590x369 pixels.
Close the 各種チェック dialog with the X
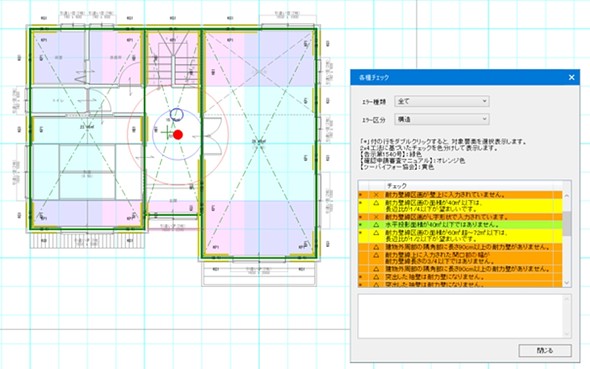coord(571,77)
